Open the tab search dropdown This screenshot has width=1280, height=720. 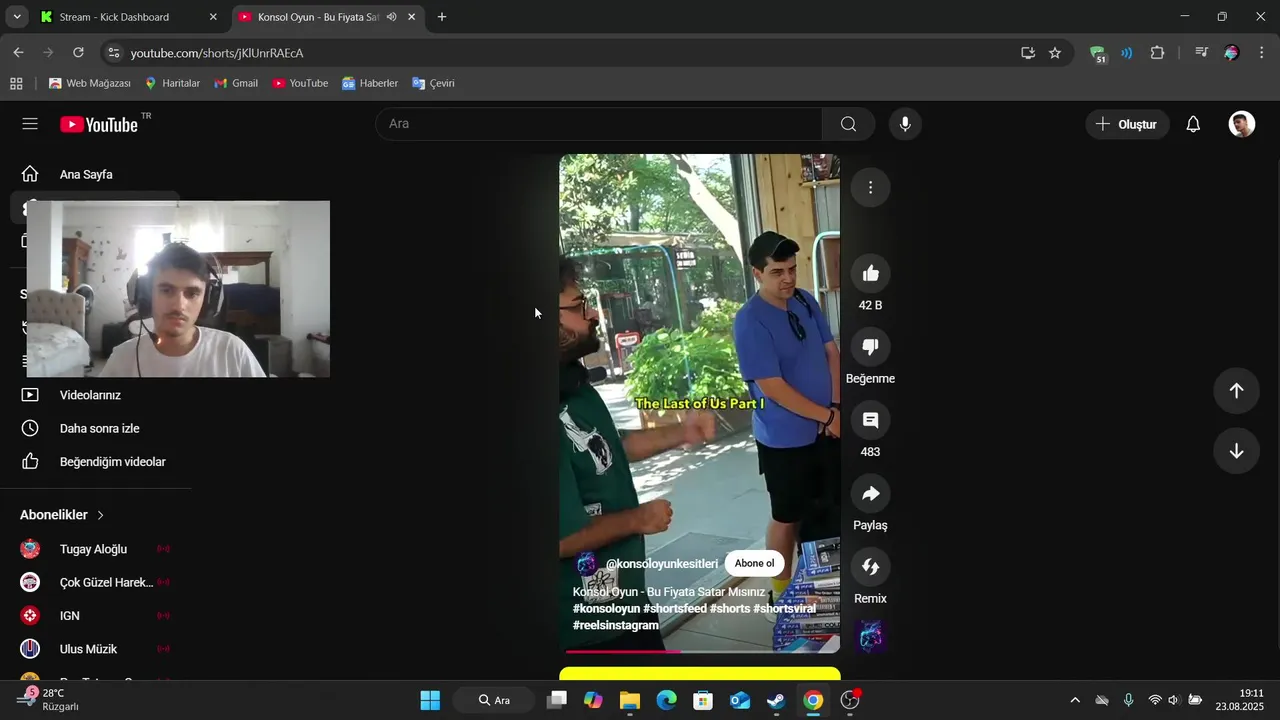[17, 17]
